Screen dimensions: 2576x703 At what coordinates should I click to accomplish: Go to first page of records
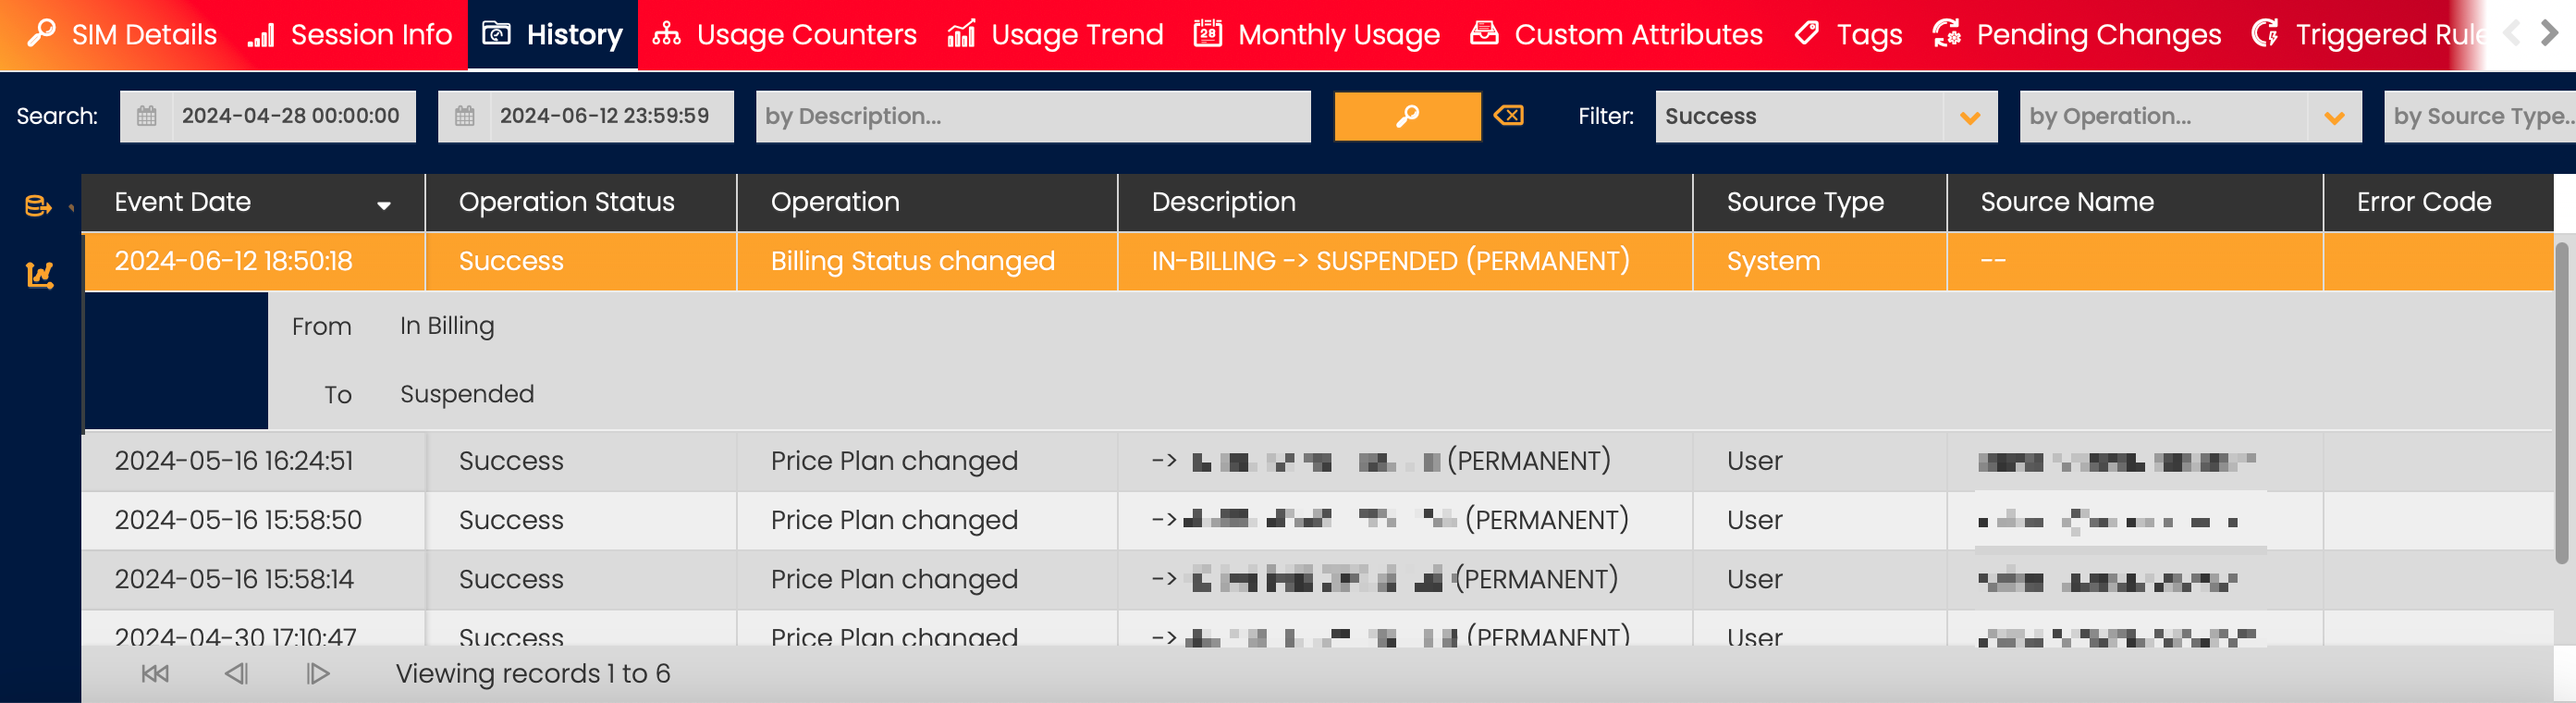155,673
